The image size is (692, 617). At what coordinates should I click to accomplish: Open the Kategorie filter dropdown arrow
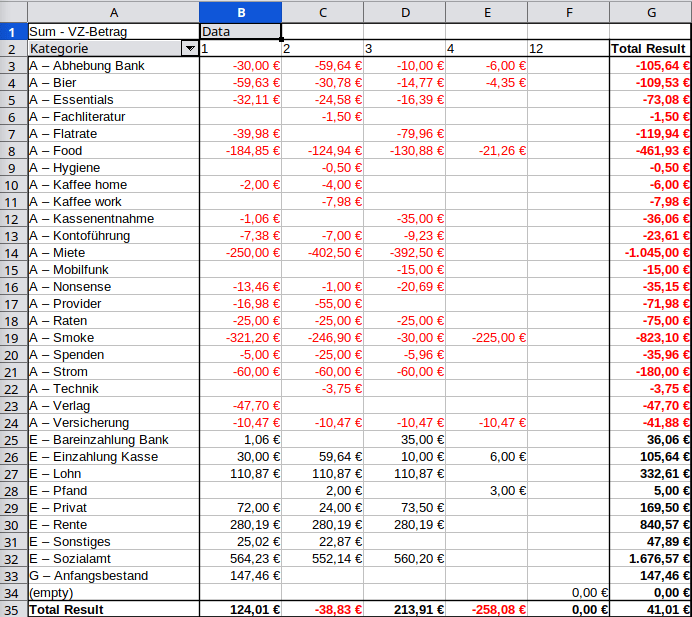pos(189,48)
